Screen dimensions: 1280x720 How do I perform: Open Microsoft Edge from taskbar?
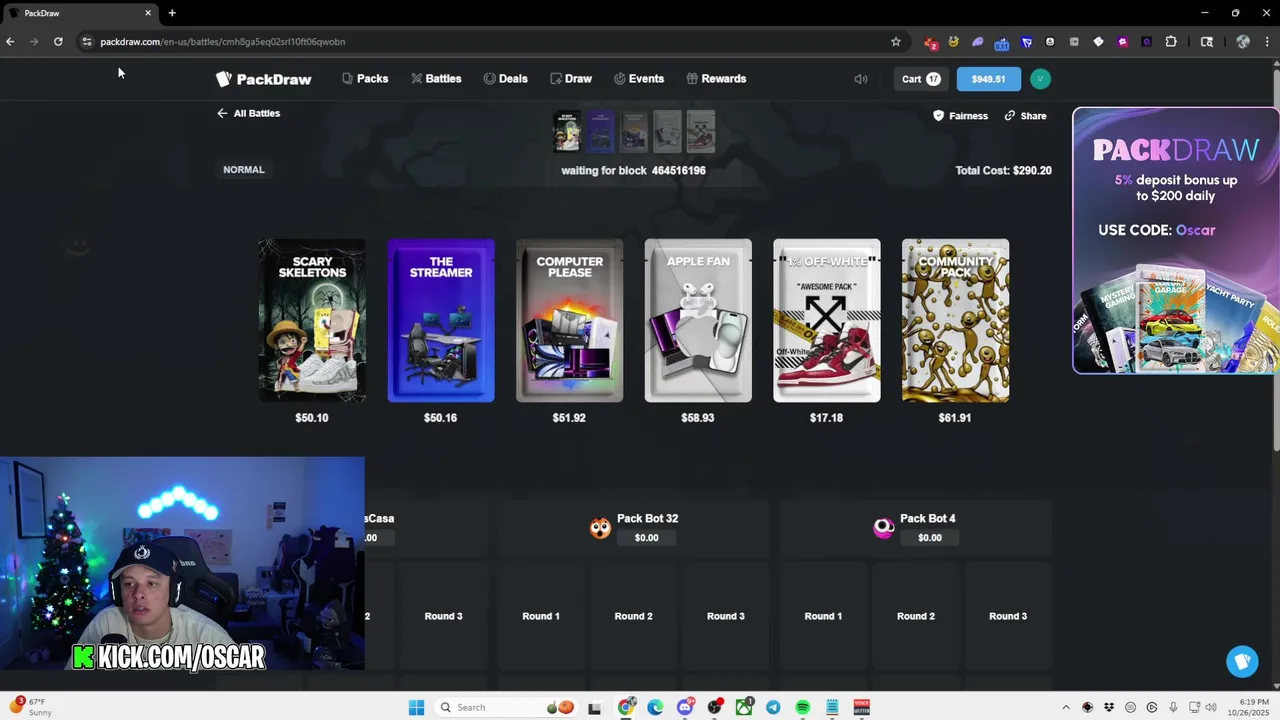pos(655,707)
